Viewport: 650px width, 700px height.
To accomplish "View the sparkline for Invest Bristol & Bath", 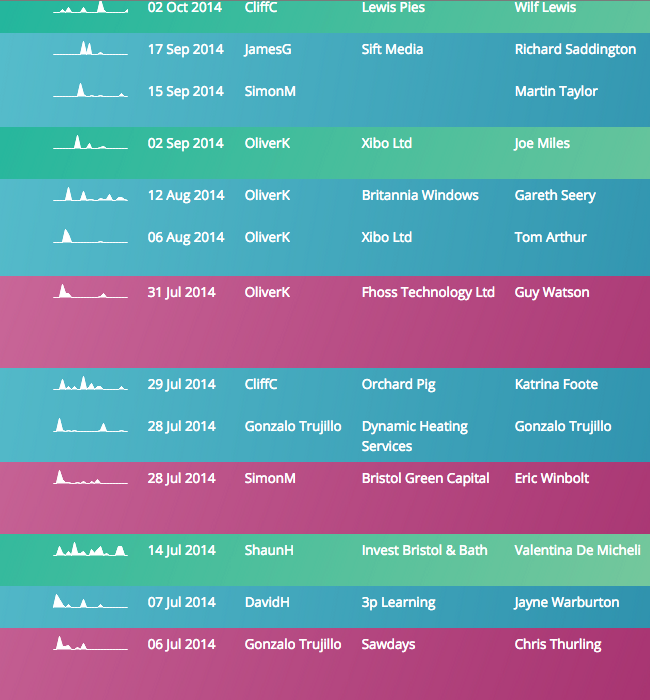I will pyautogui.click(x=90, y=550).
